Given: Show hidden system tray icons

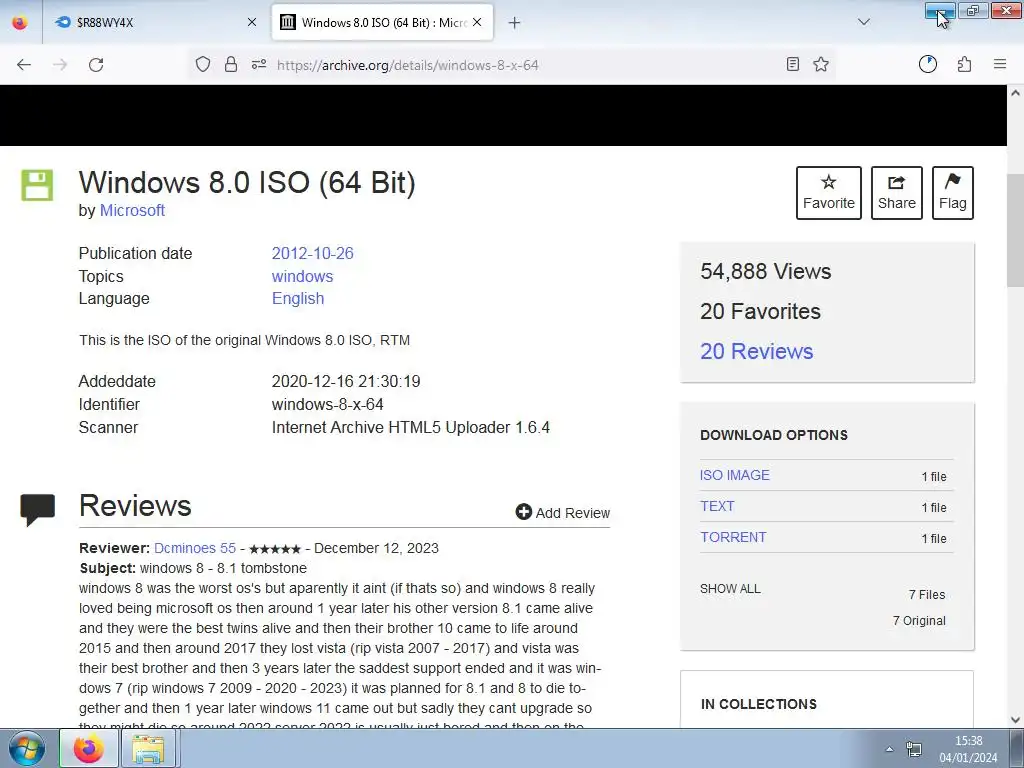Looking at the screenshot, I should (889, 749).
